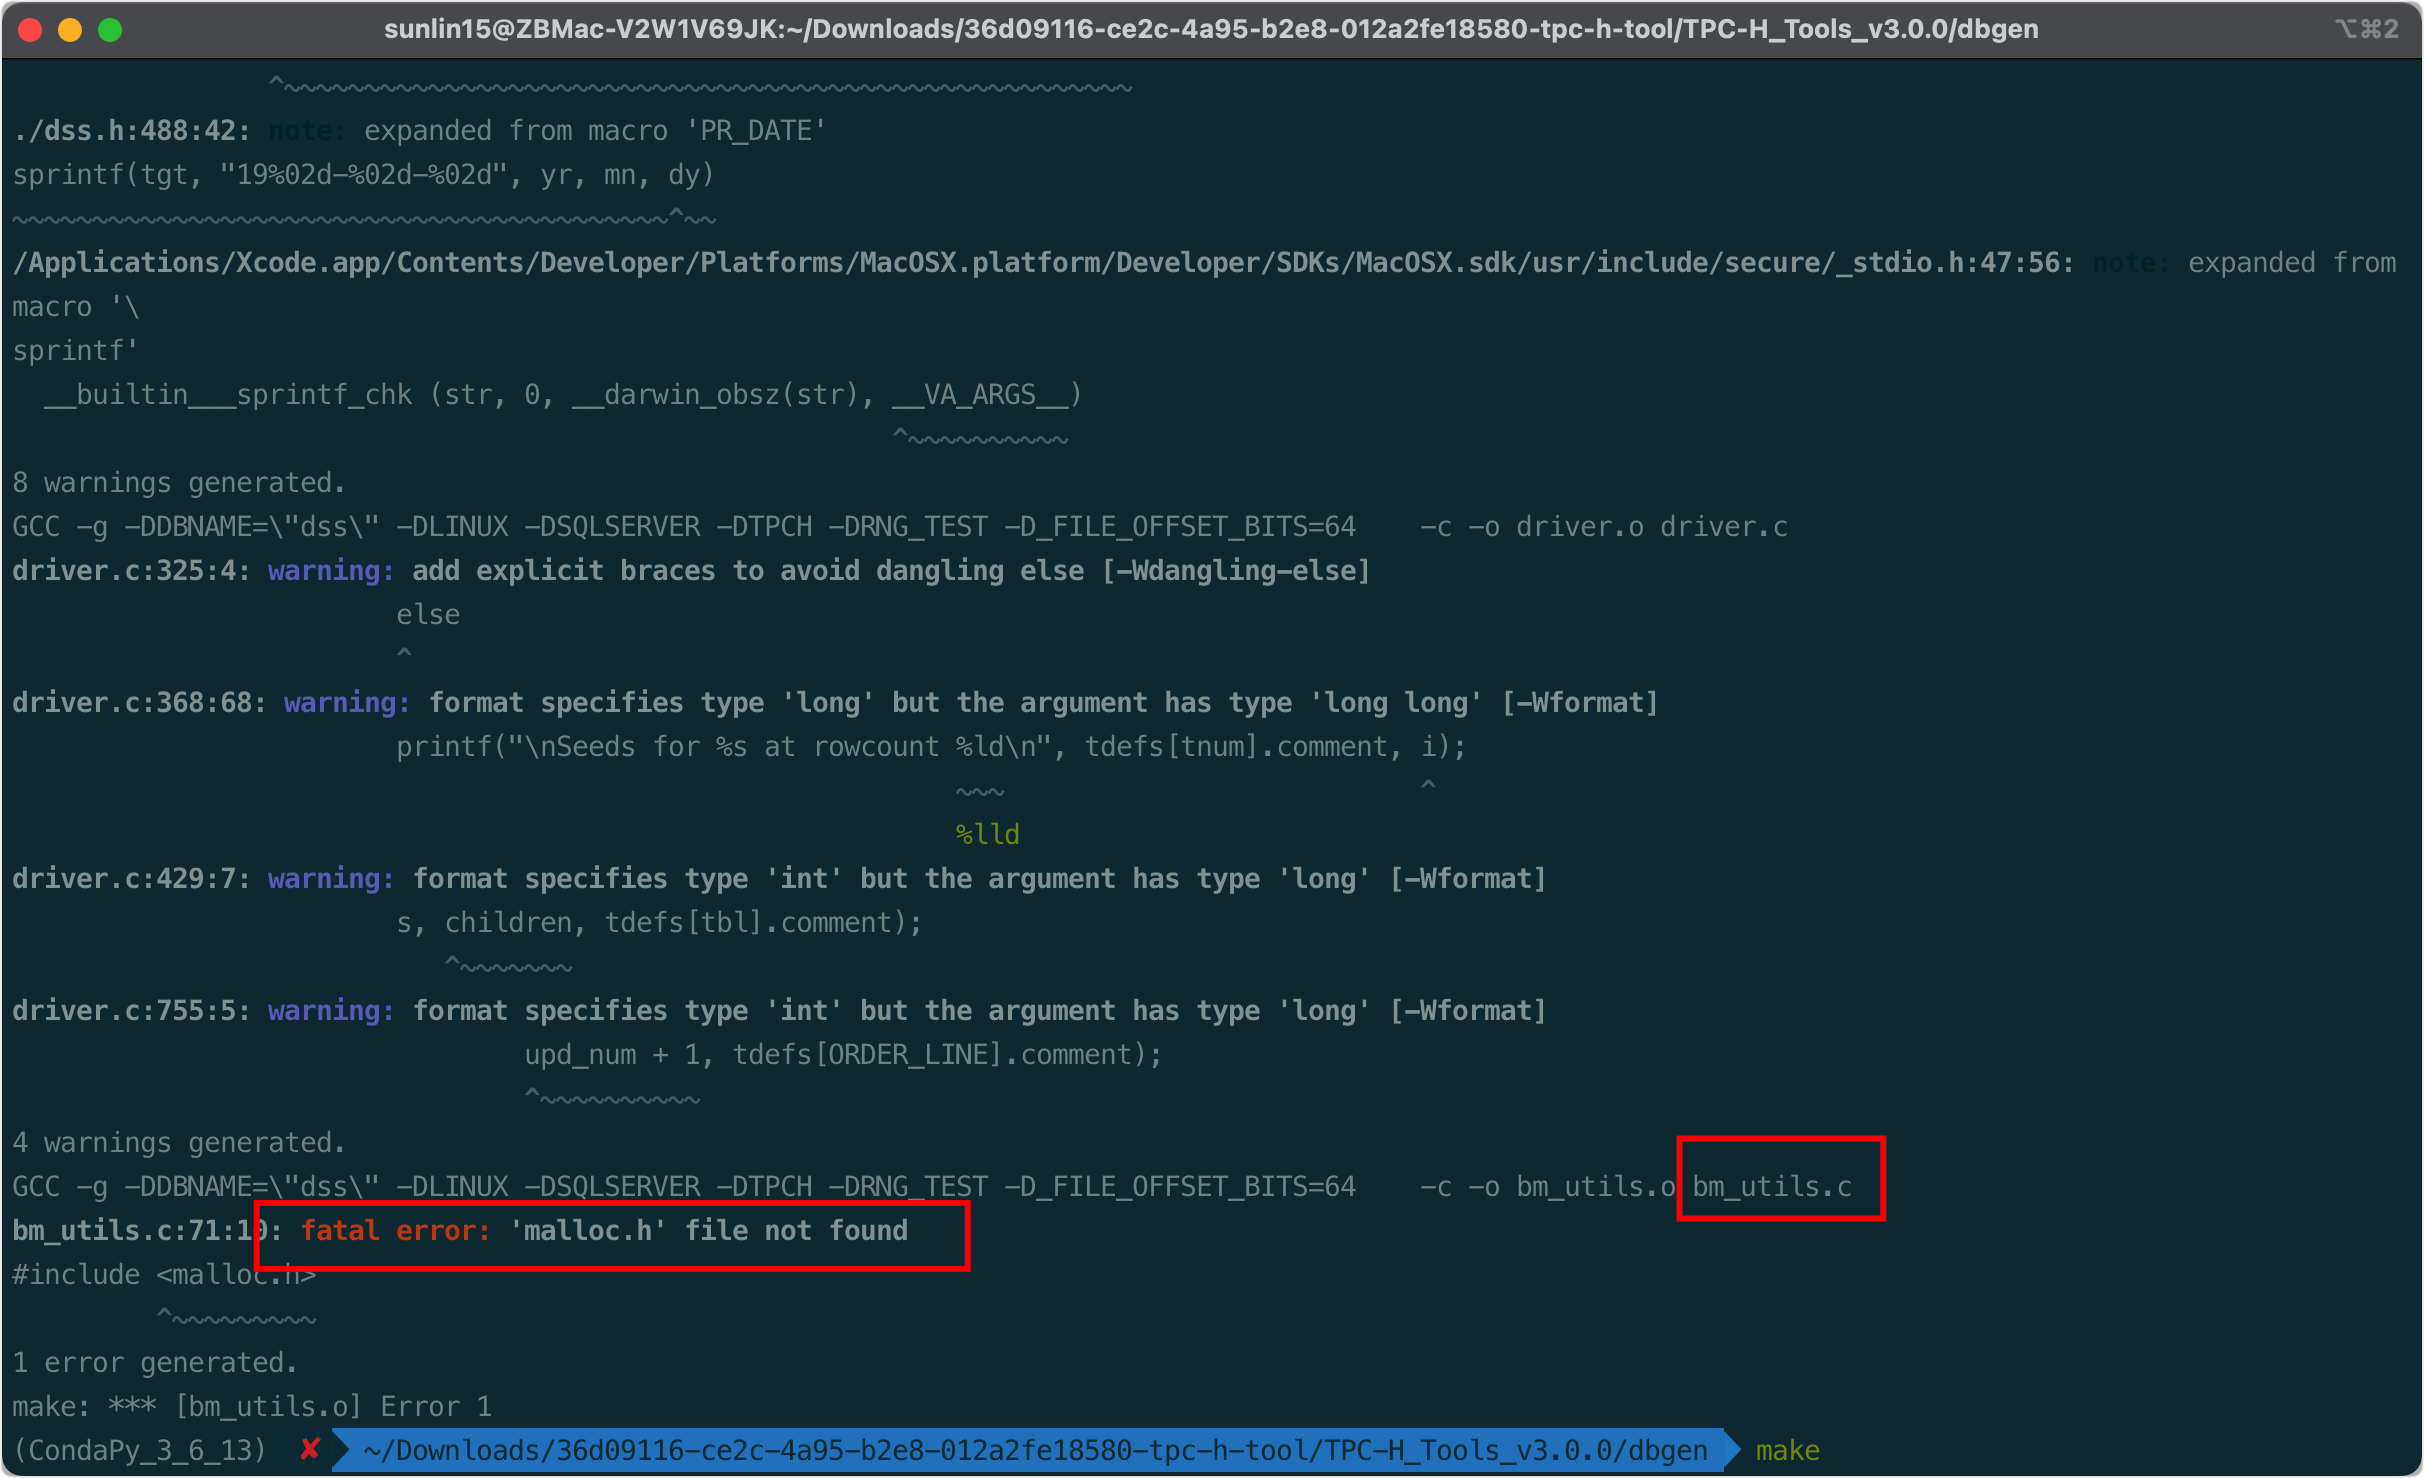This screenshot has width=2424, height=1478.
Task: Click the (CondaPy_3_6_13) environment label
Action: [x=140, y=1450]
